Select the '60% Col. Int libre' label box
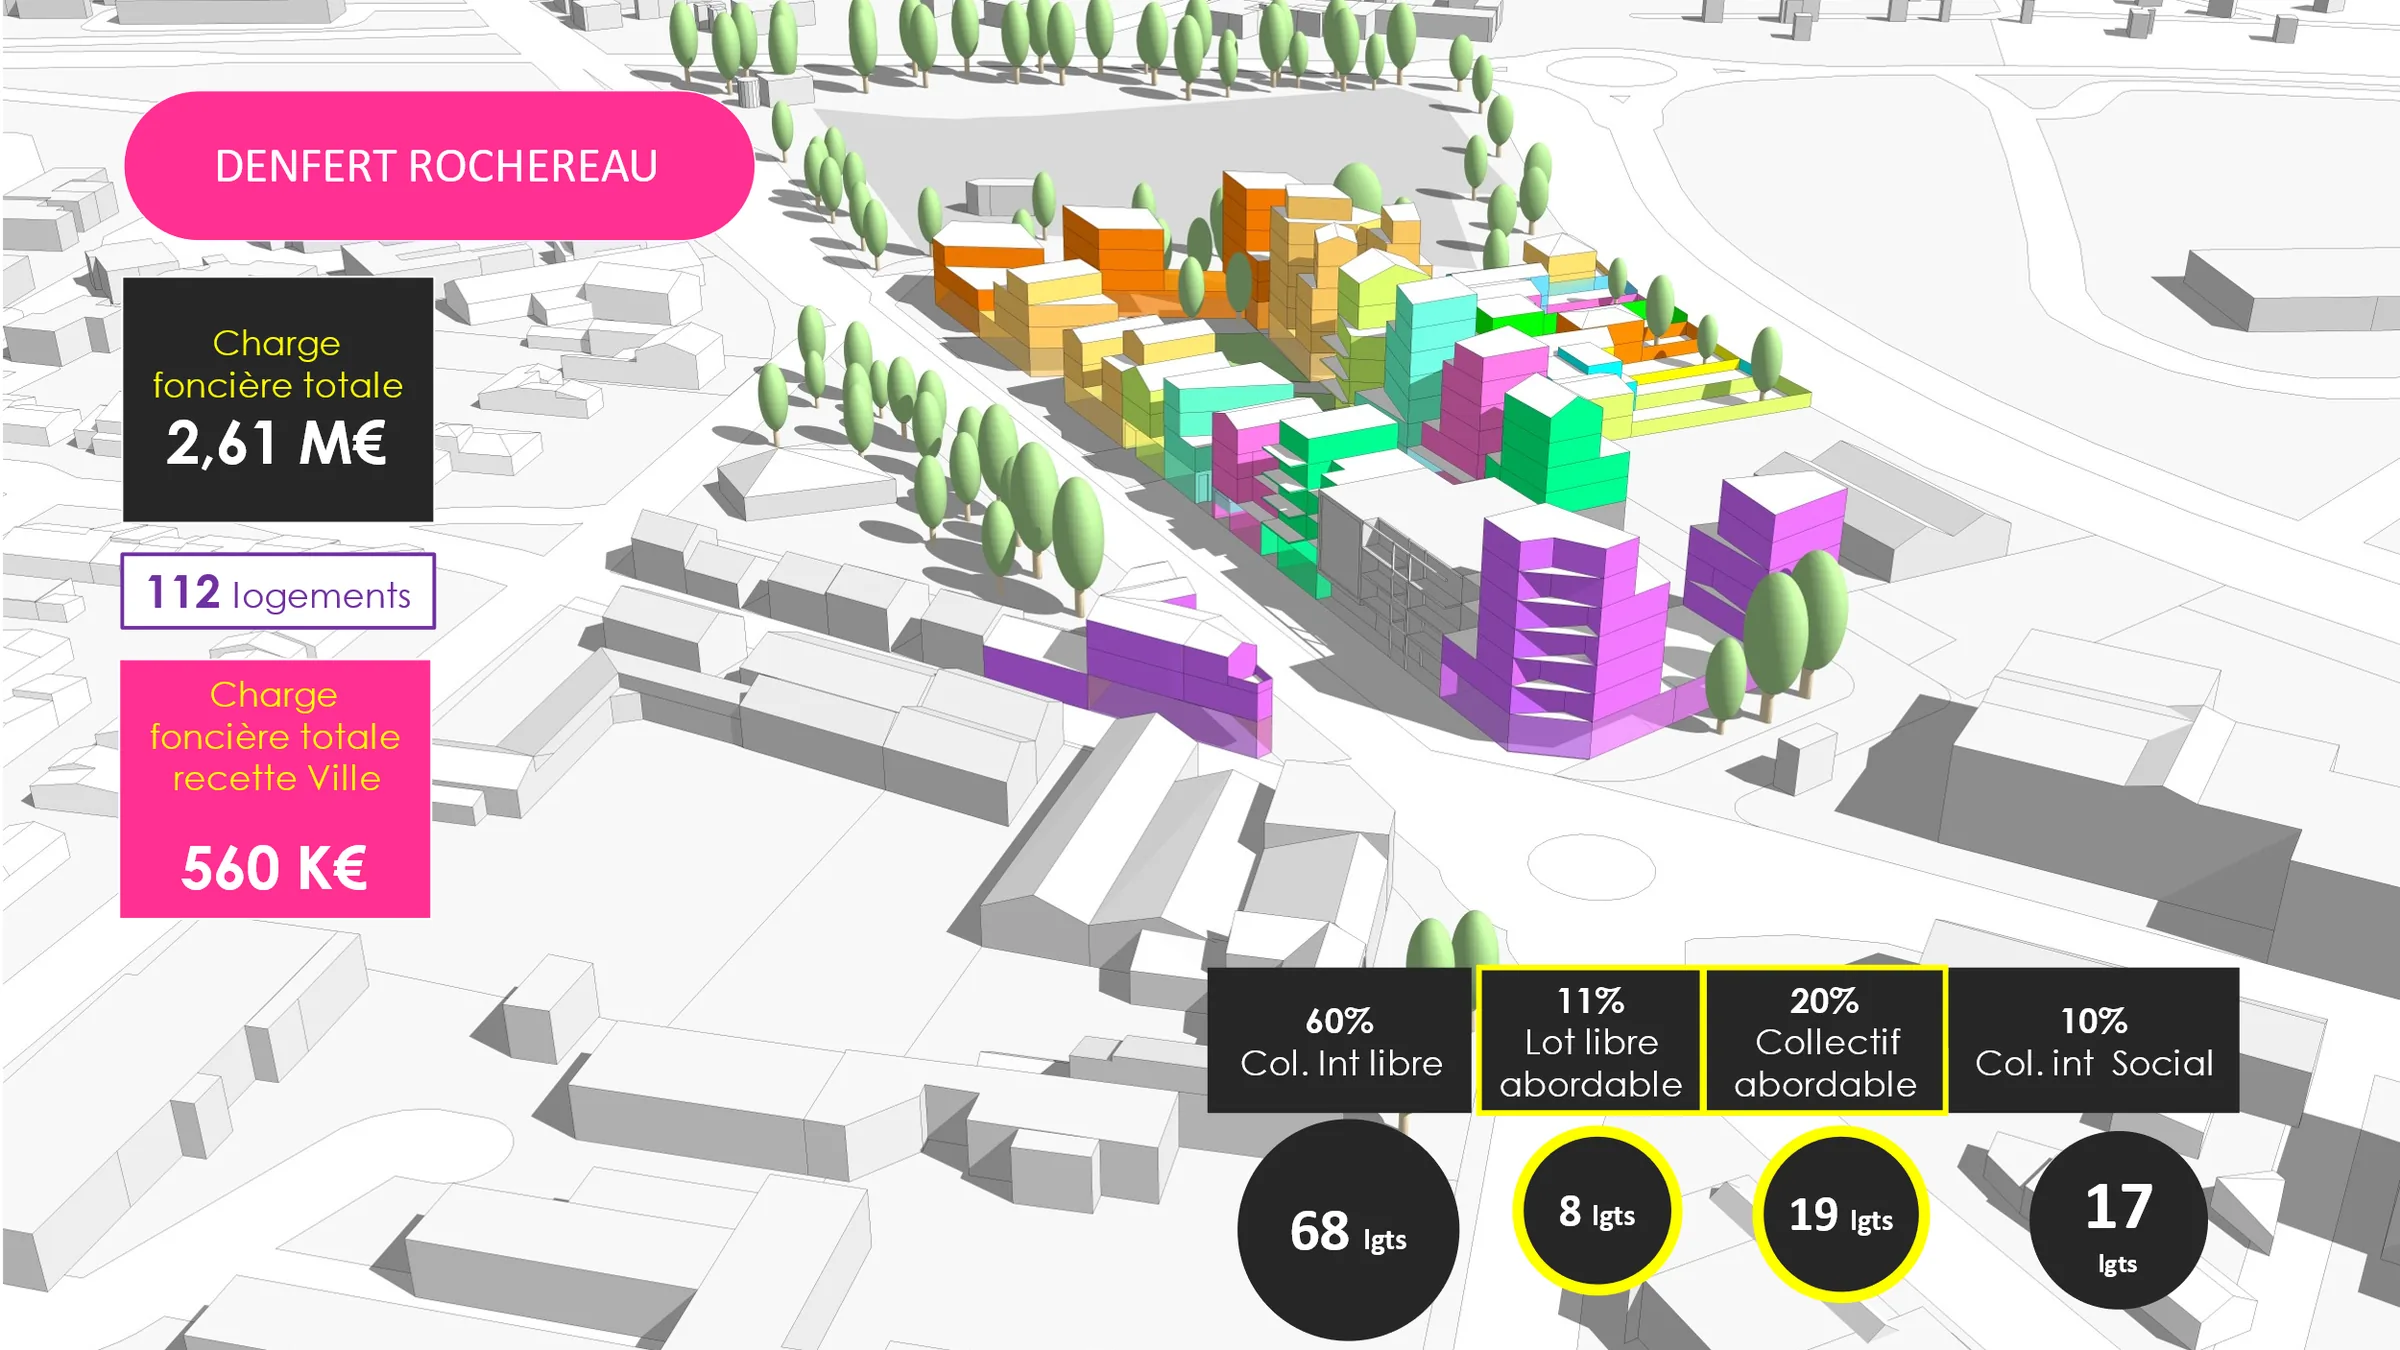Image resolution: width=2400 pixels, height=1350 pixels. (1340, 1040)
